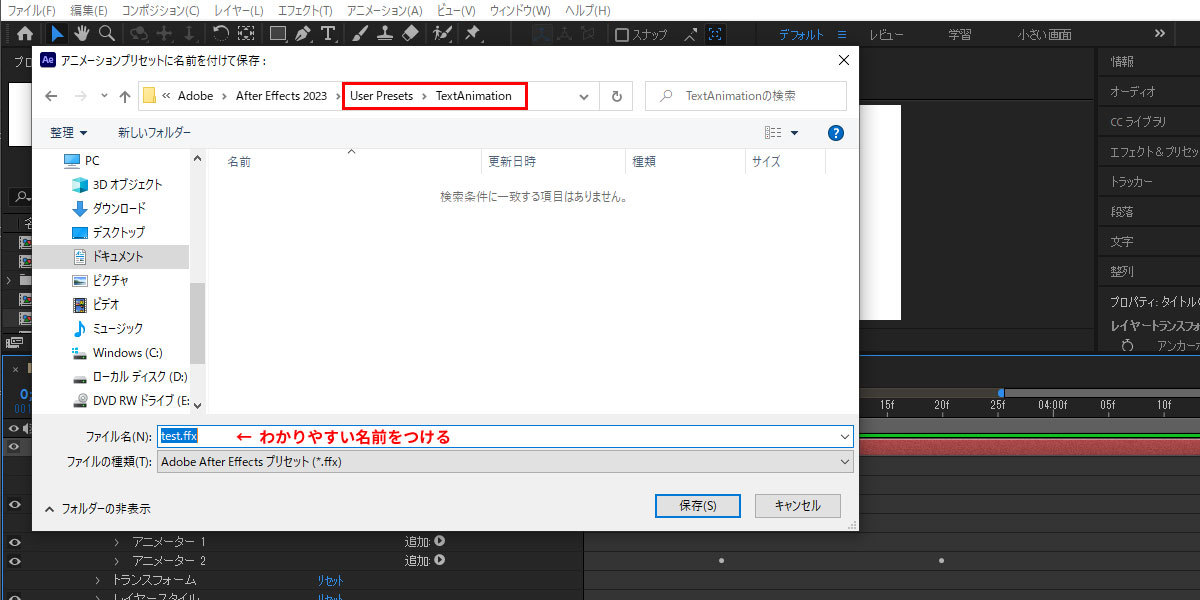
Task: Click リセット beside トランスフォーム
Action: coord(330,580)
